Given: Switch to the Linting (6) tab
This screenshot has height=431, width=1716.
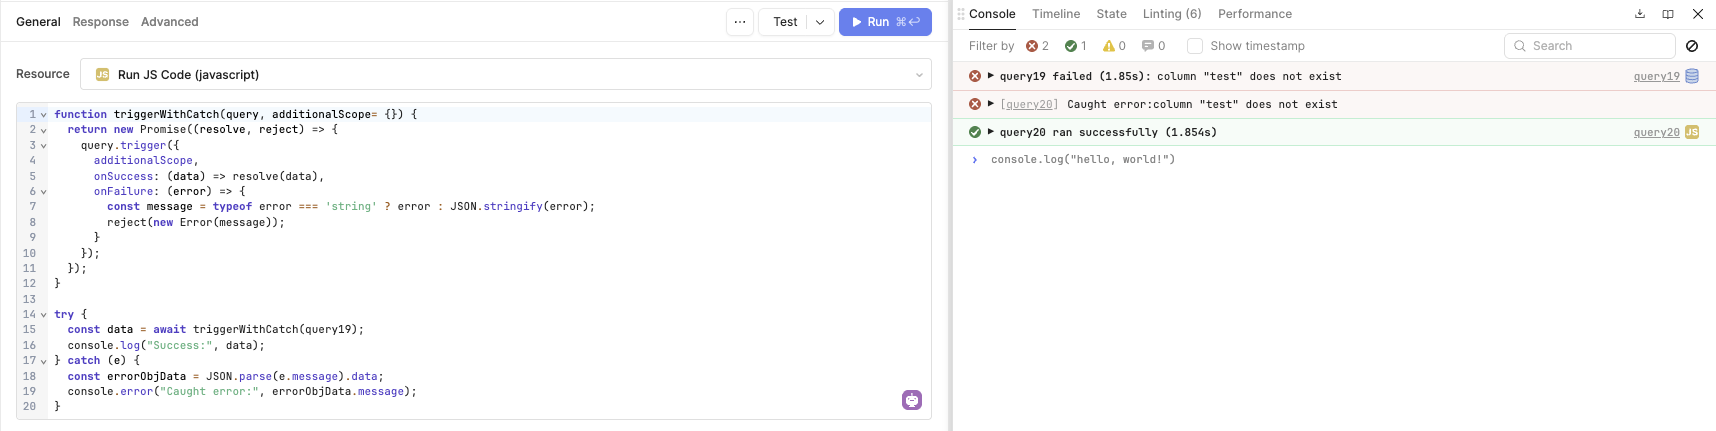Looking at the screenshot, I should point(1172,14).
